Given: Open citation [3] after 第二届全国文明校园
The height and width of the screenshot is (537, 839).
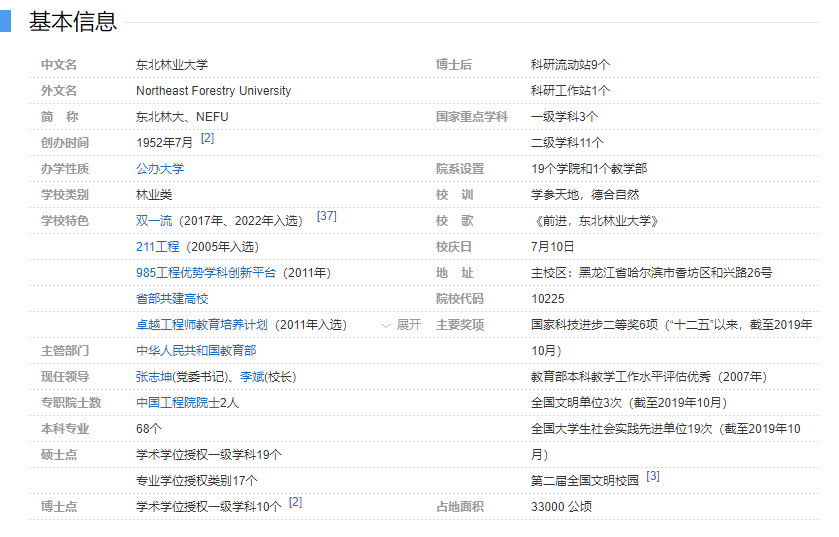Looking at the screenshot, I should (652, 476).
